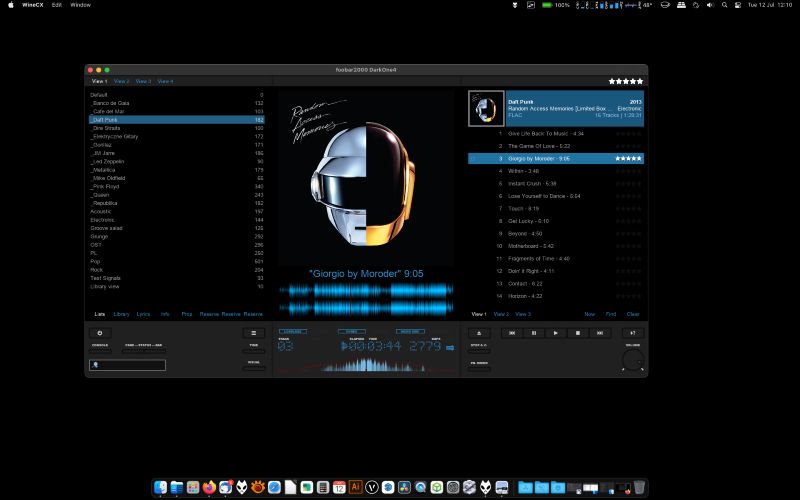Toggle the Visual switch
The image size is (800, 500).
(x=254, y=367)
